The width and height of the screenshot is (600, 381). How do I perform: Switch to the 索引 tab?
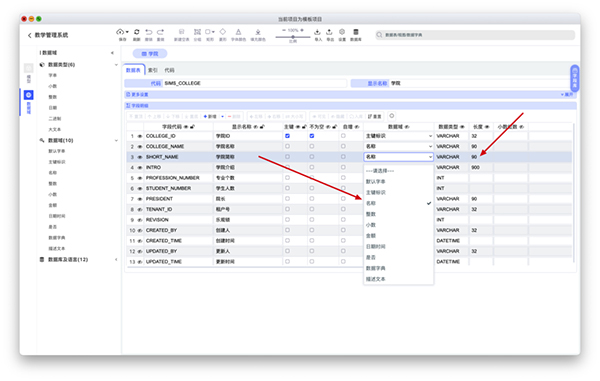coord(153,70)
